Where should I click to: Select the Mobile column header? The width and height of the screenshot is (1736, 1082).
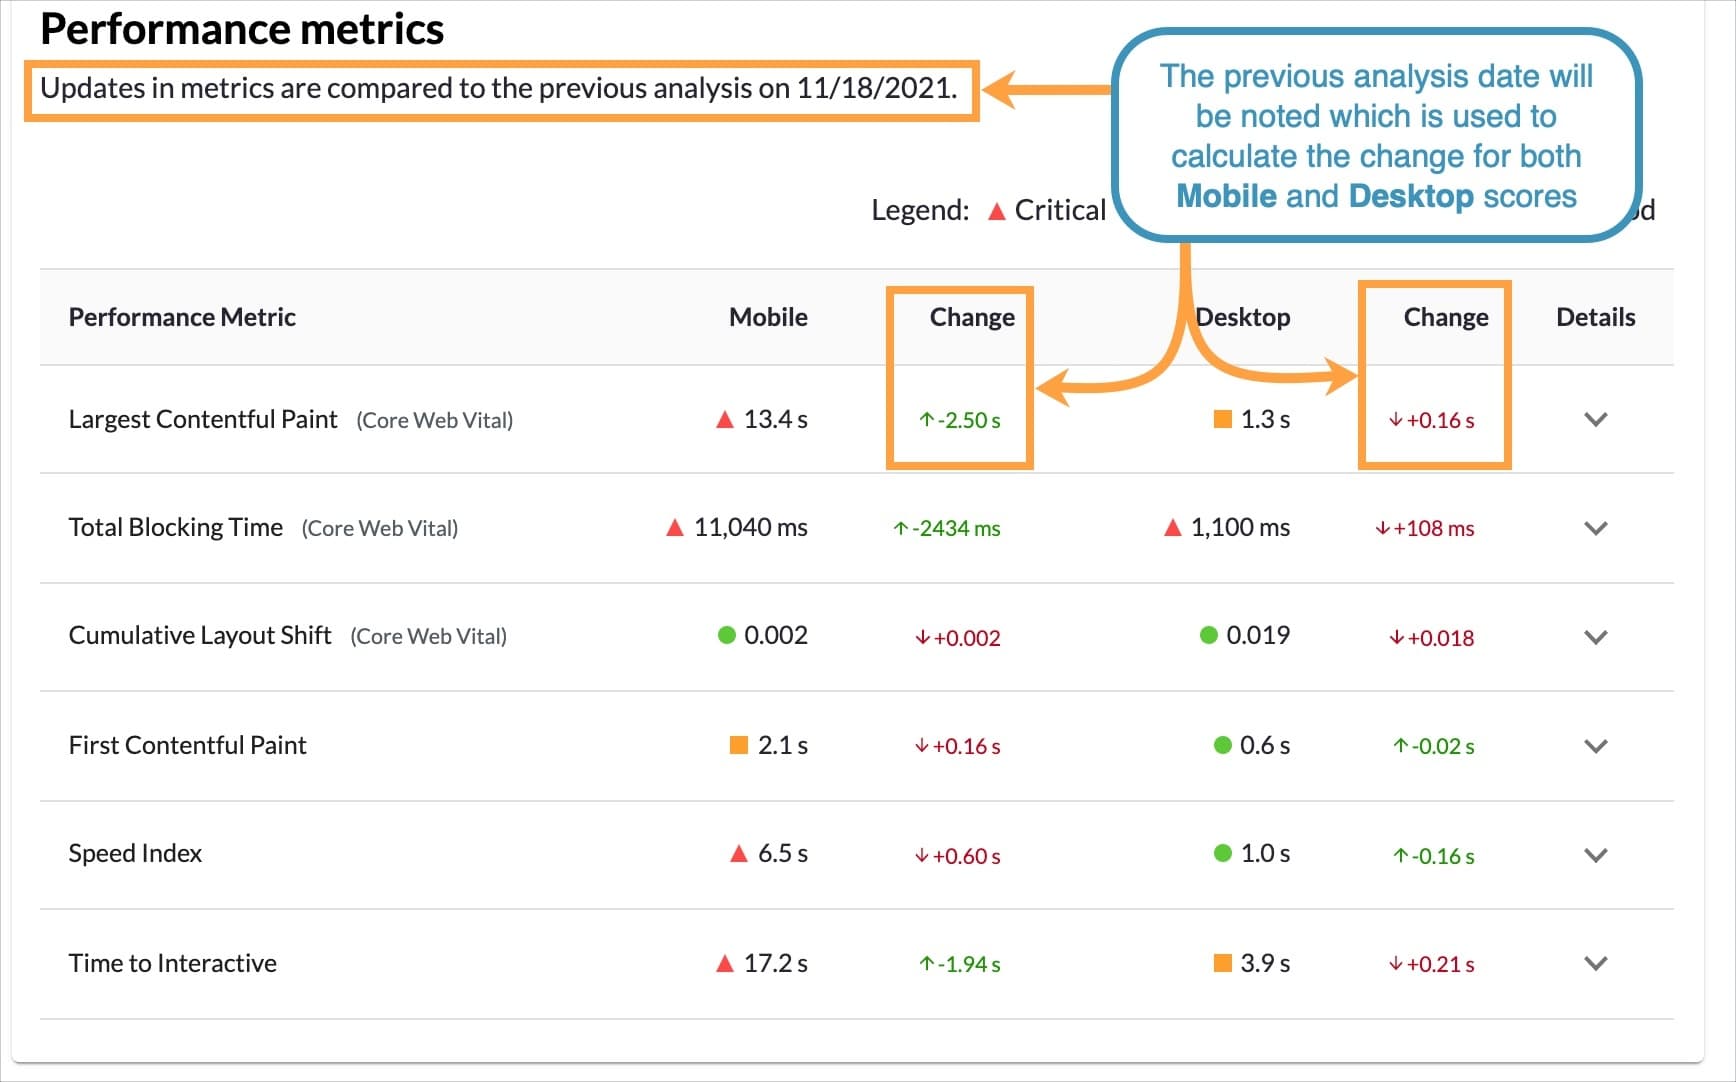767,317
